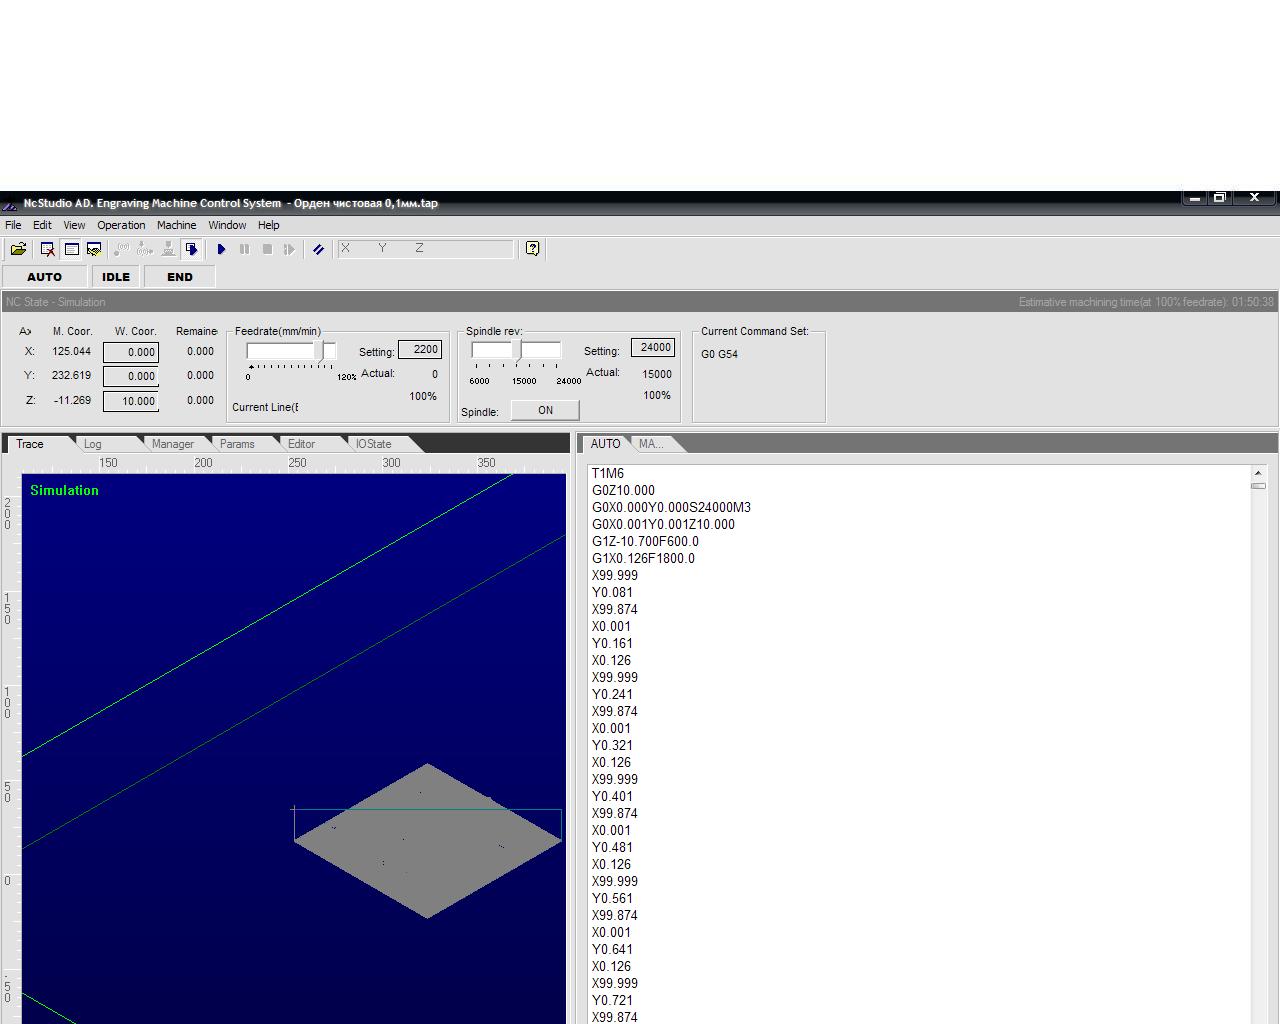Screen dimensions: 1280x1024
Task: Click the Z work coordinate field 10.000
Action: click(x=131, y=401)
